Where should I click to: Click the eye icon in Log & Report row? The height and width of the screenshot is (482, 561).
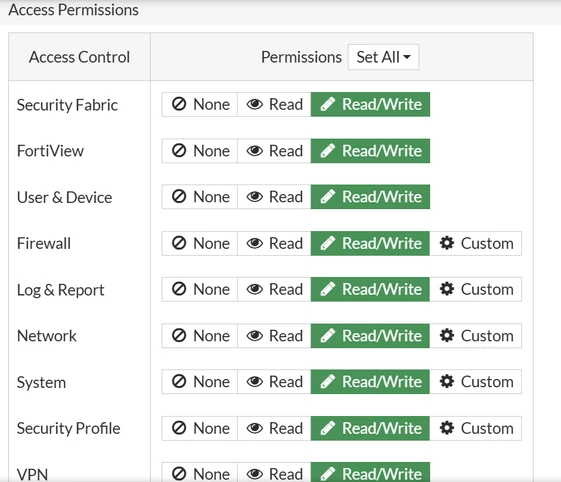click(x=255, y=289)
